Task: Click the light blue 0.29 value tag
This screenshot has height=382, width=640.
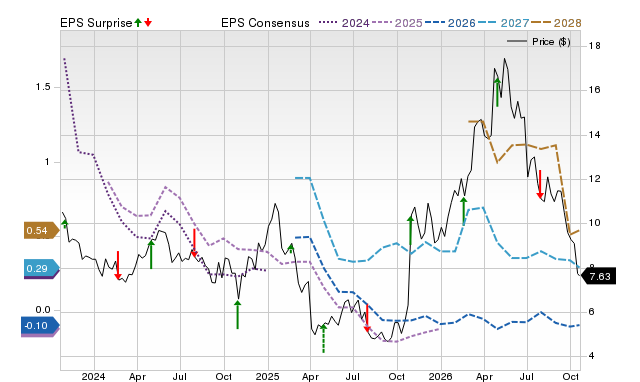Action: click(42, 269)
